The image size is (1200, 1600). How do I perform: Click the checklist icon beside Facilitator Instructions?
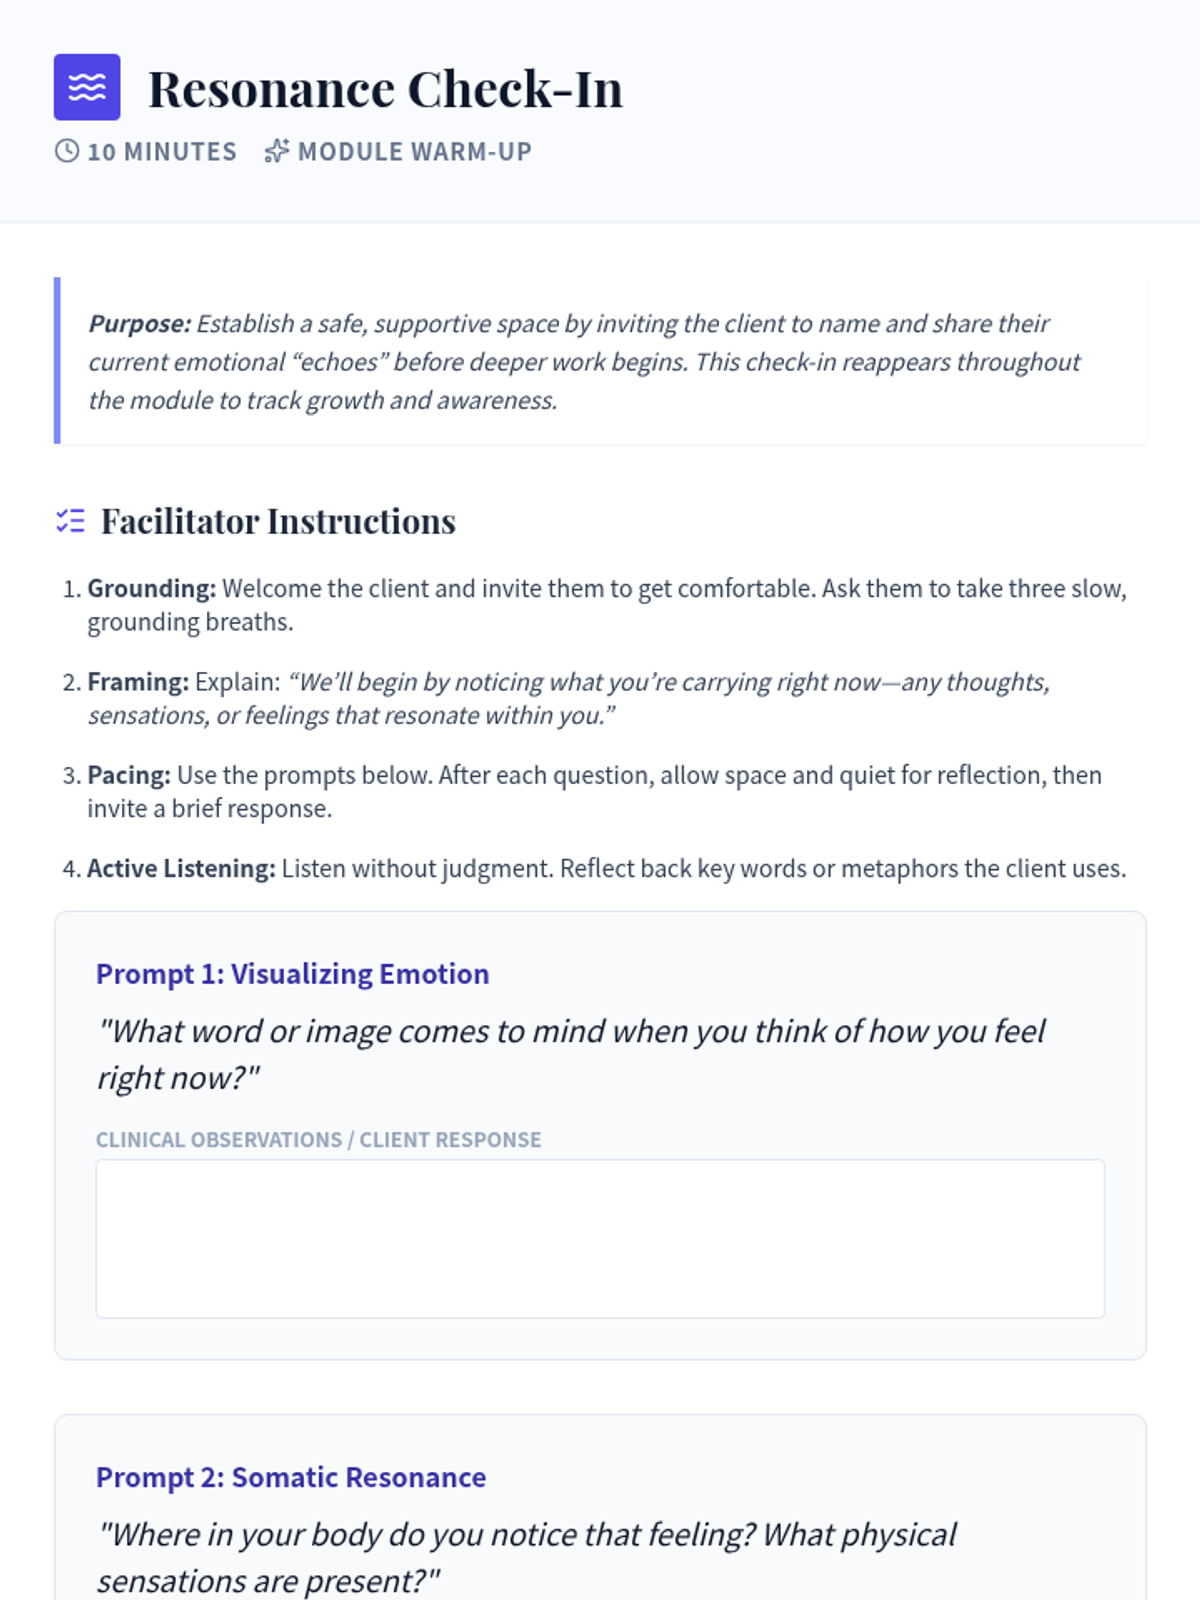coord(70,521)
